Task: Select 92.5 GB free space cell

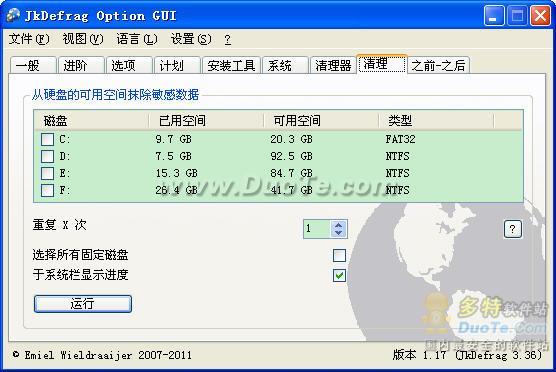Action: [x=291, y=156]
